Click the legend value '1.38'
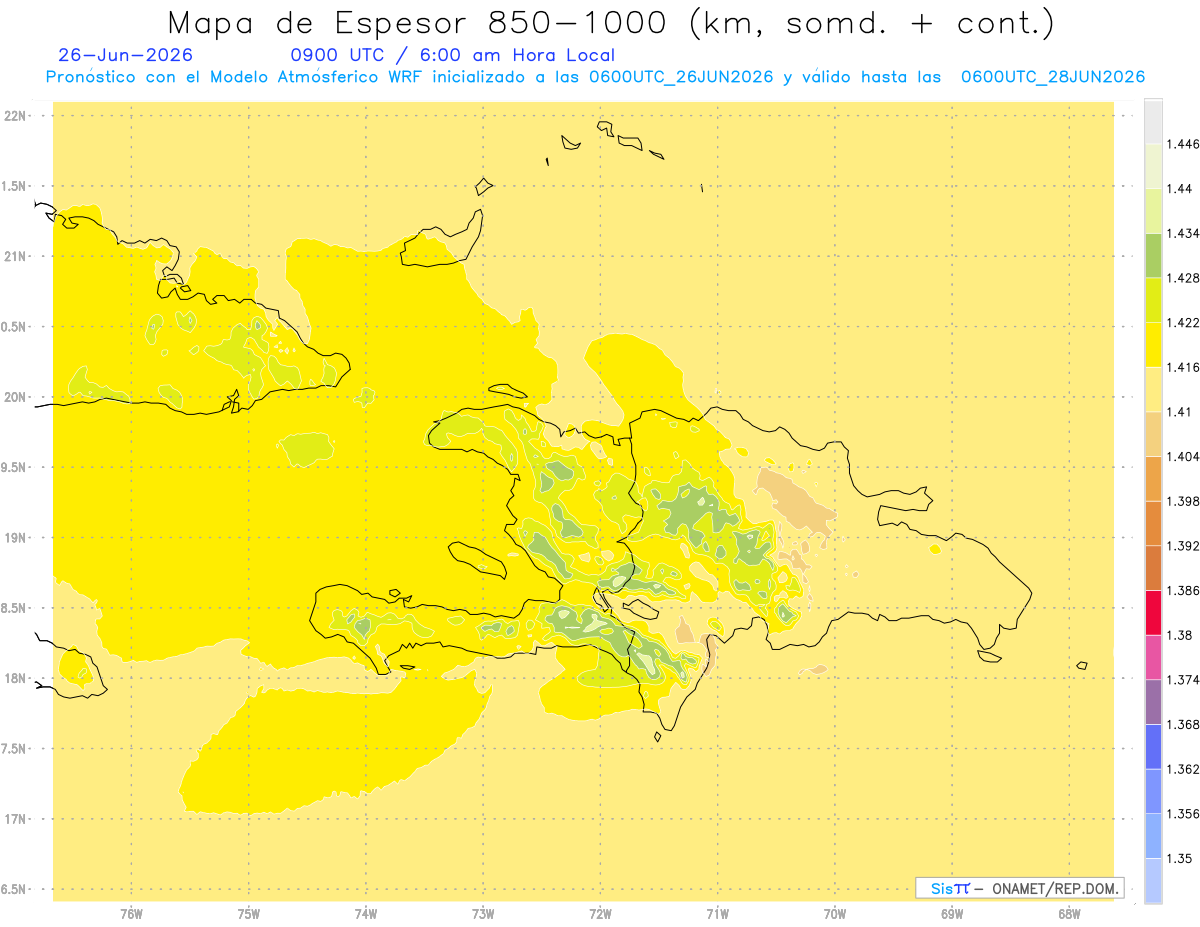 coord(1179,635)
